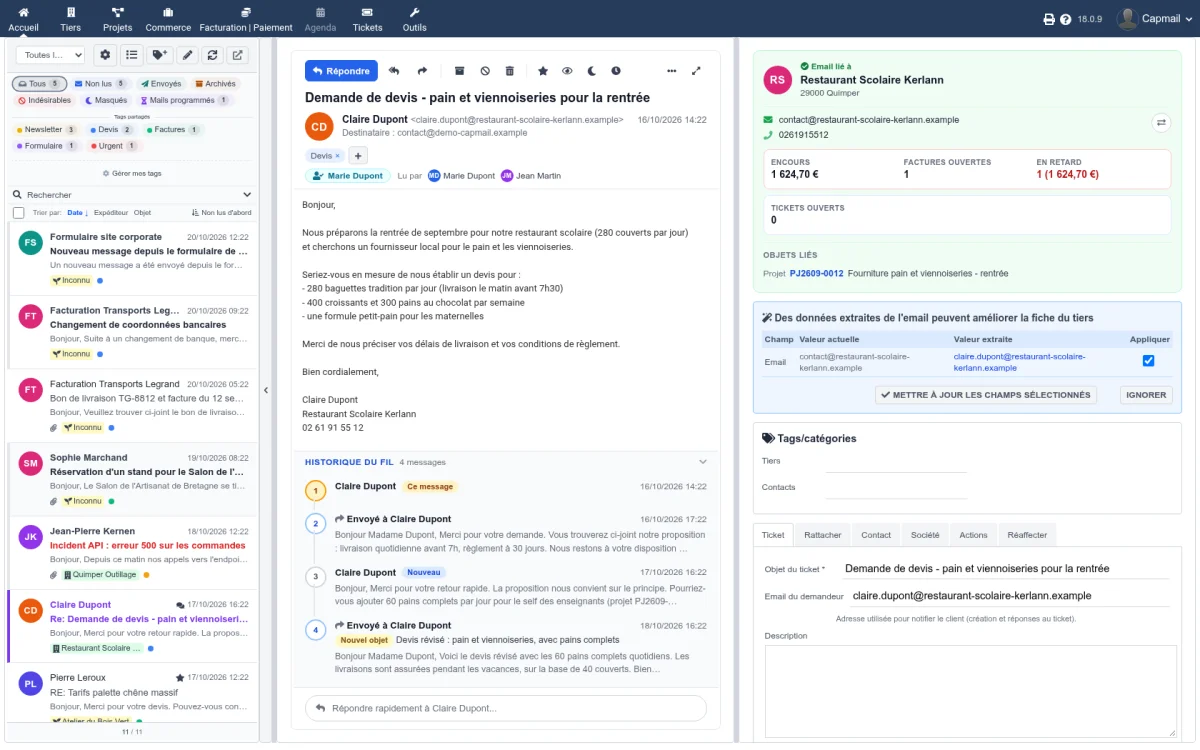This screenshot has width=1200, height=750.
Task: Collapse the Historique du fil section
Action: coord(703,462)
